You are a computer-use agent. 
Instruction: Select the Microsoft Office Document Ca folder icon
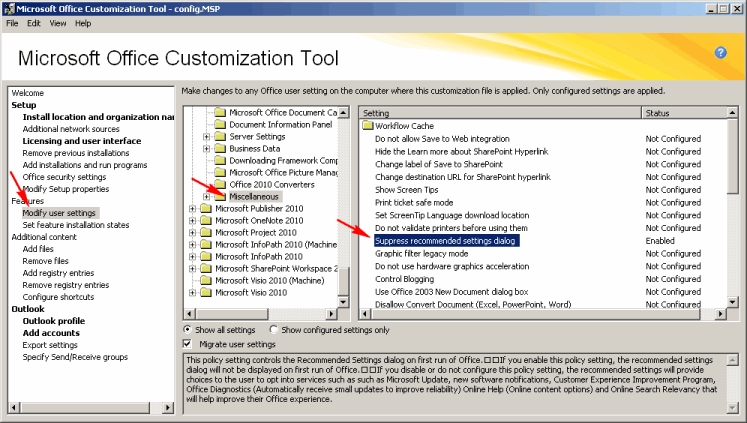[220, 112]
